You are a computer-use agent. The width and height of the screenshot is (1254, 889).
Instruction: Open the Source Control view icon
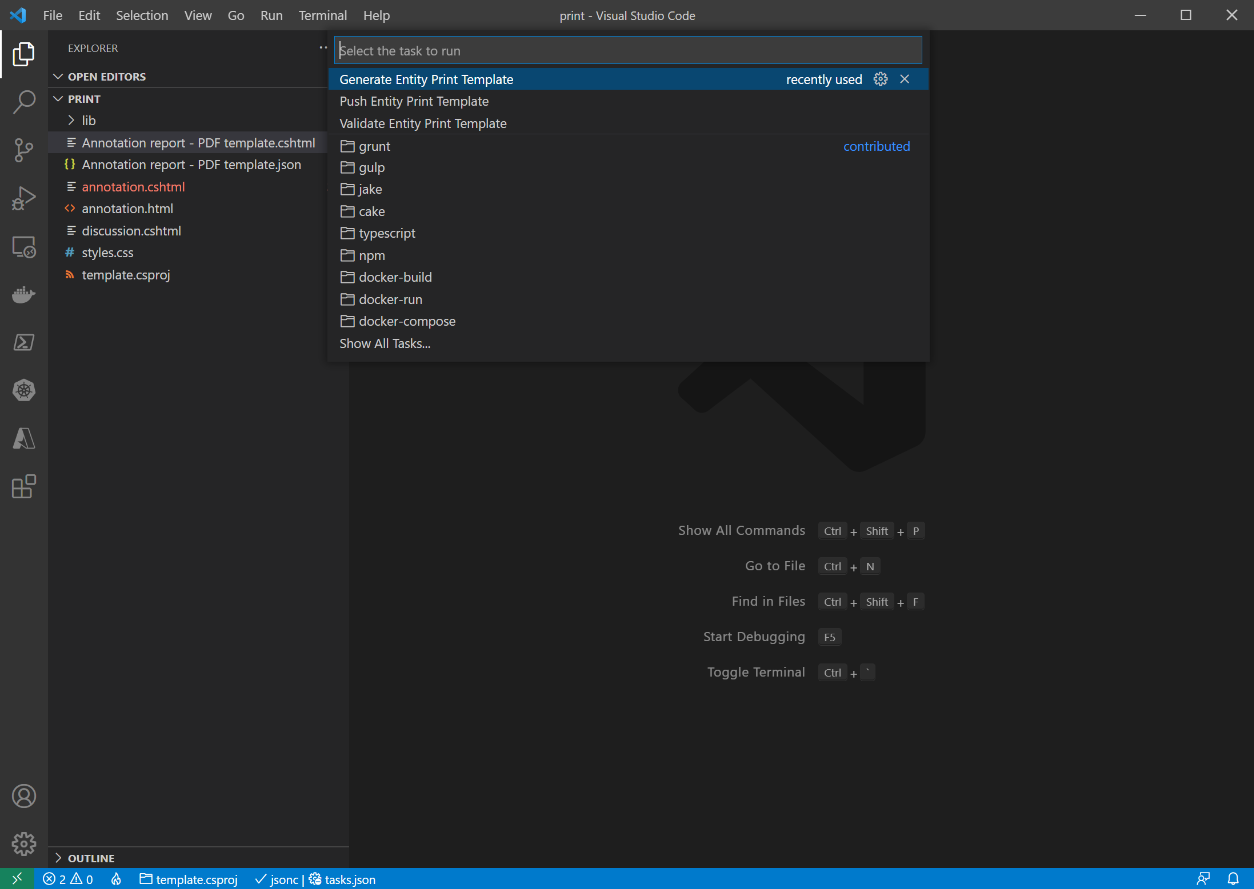[x=24, y=150]
